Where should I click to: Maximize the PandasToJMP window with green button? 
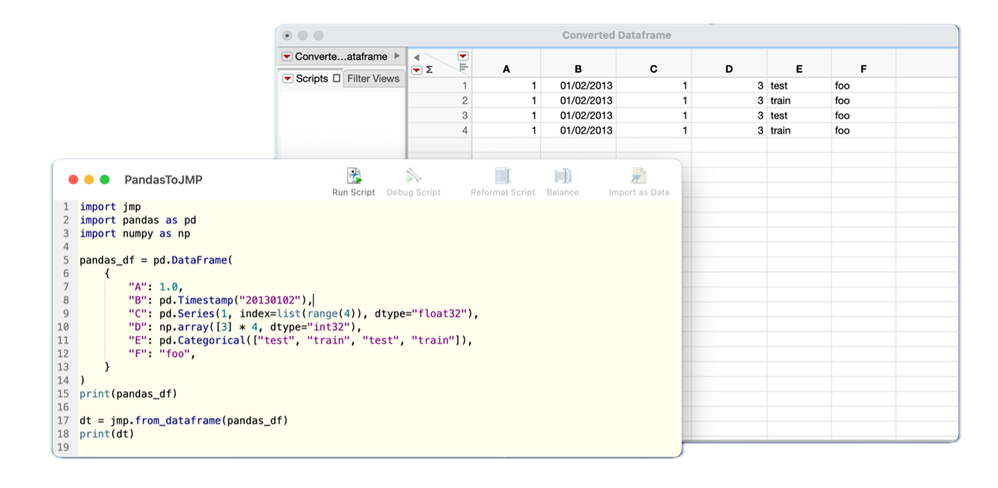(x=105, y=180)
